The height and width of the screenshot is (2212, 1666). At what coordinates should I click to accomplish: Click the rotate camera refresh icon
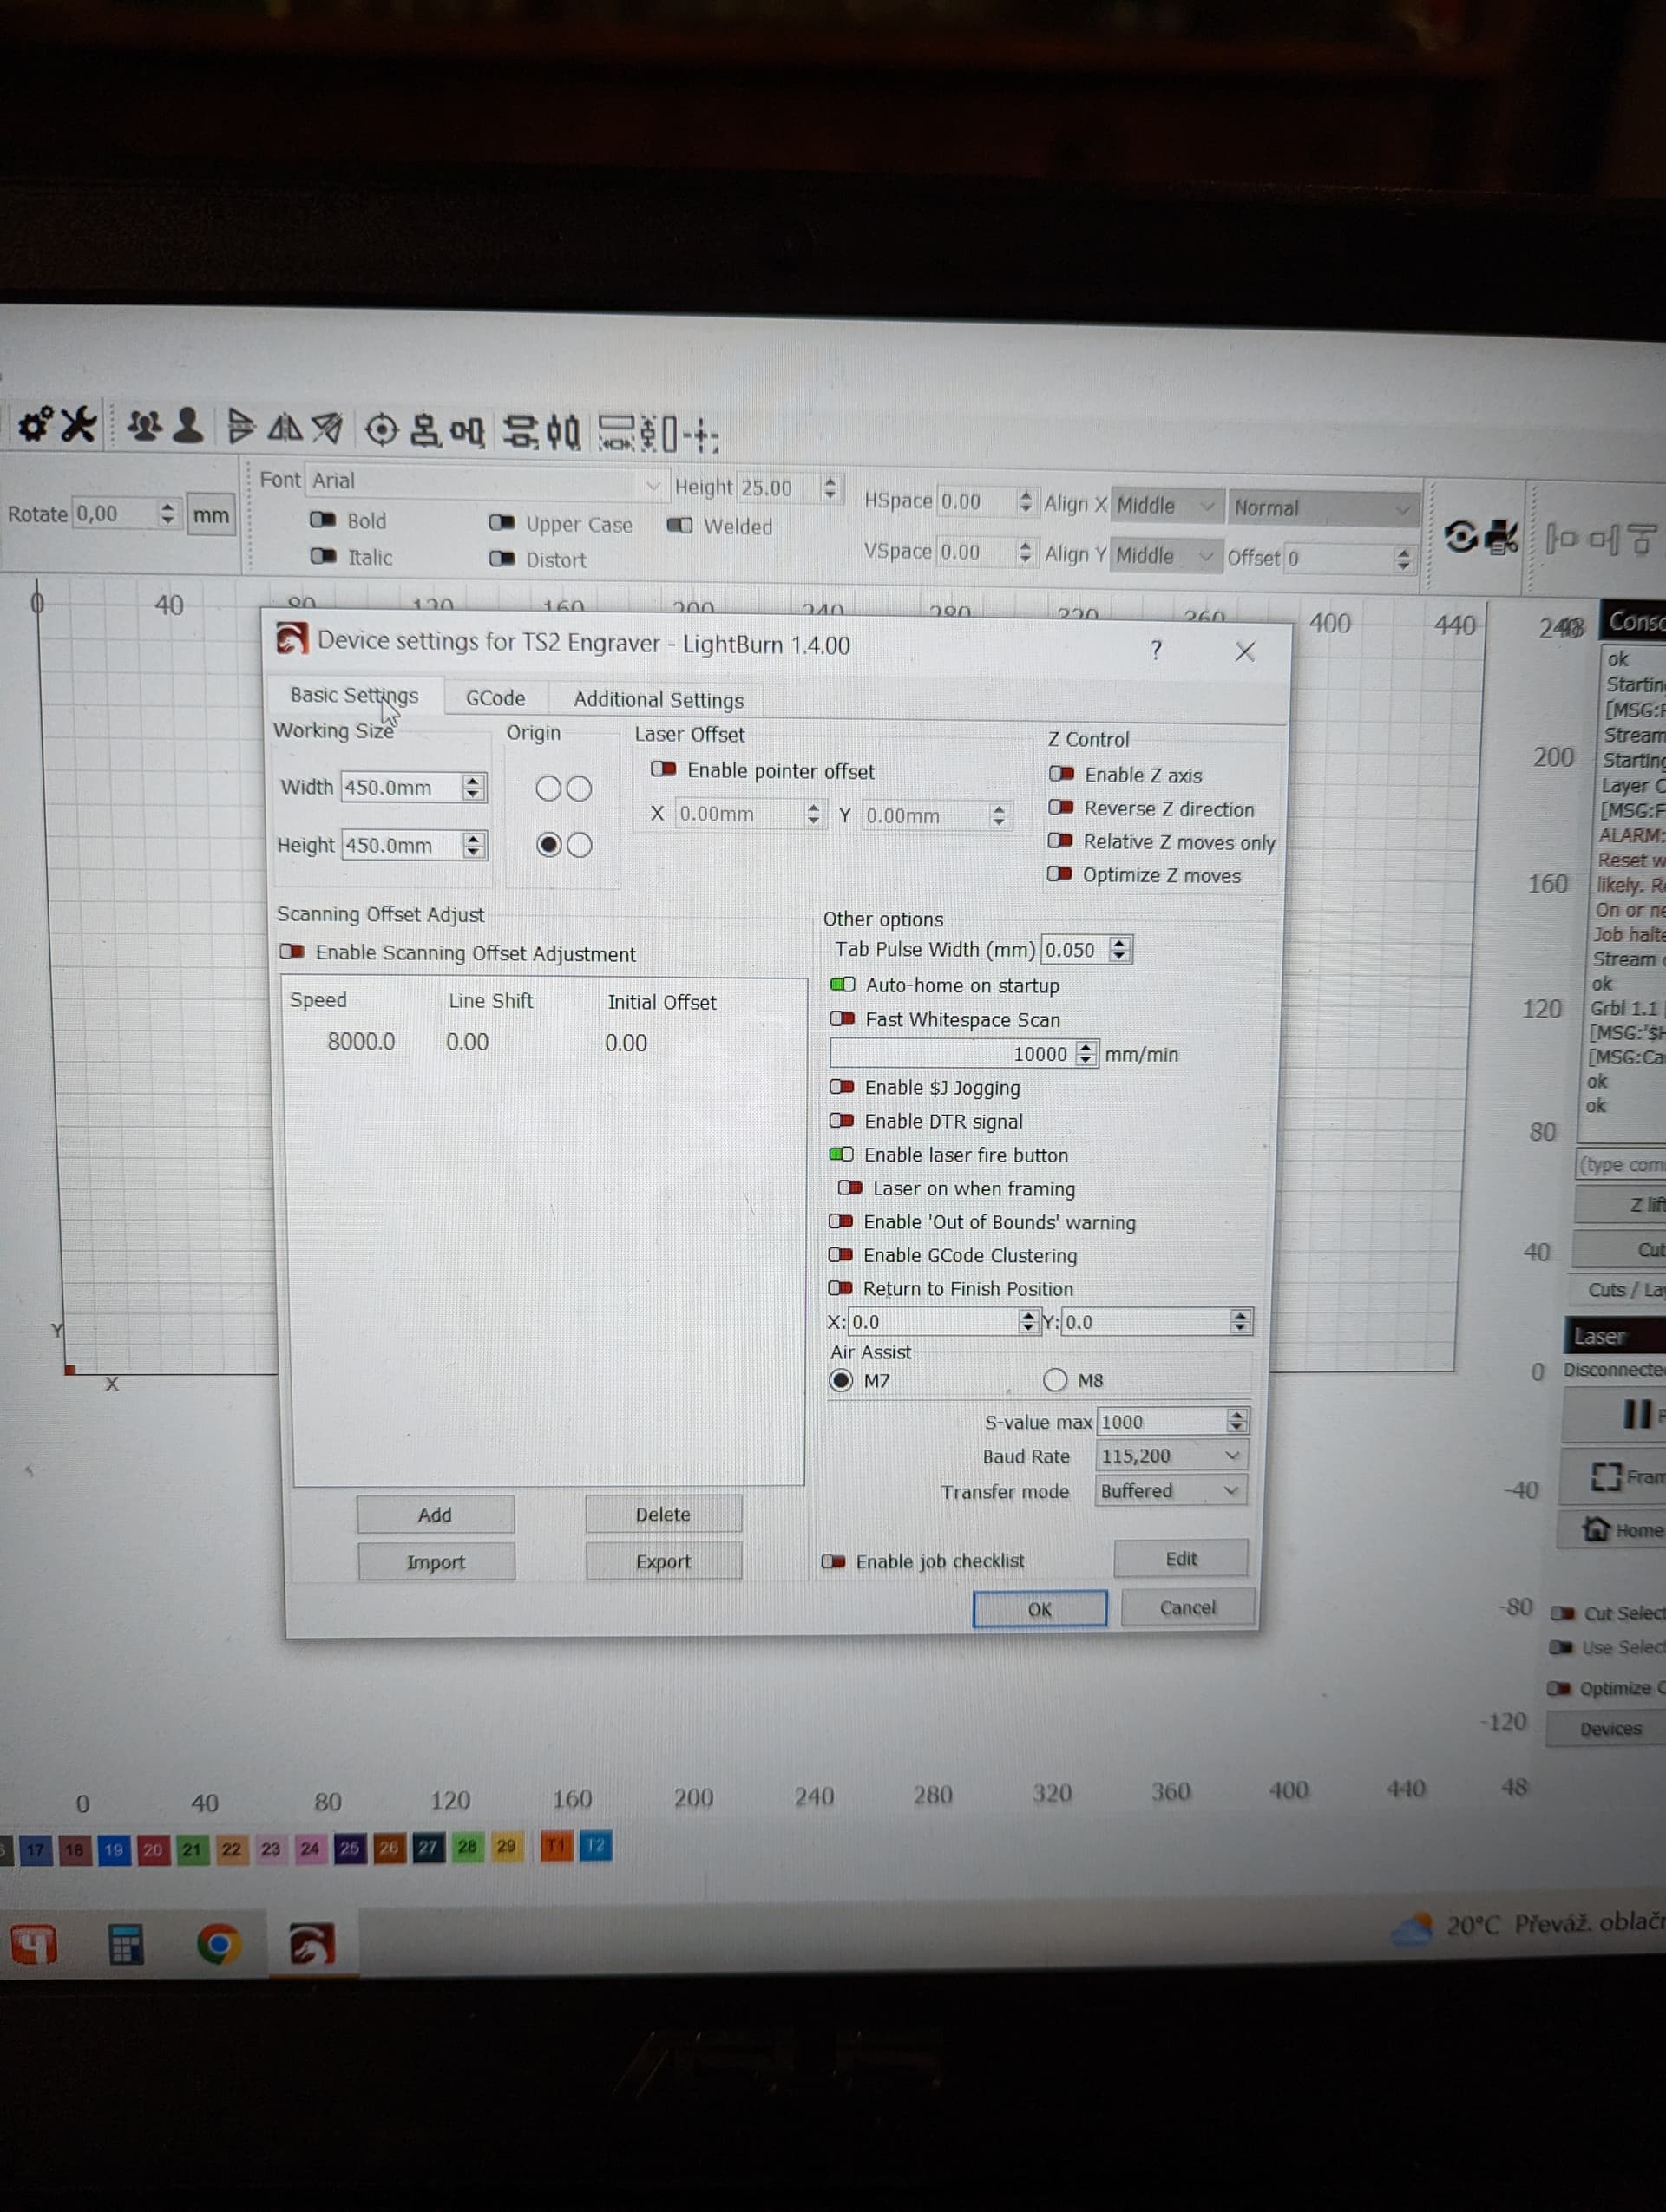[1461, 538]
